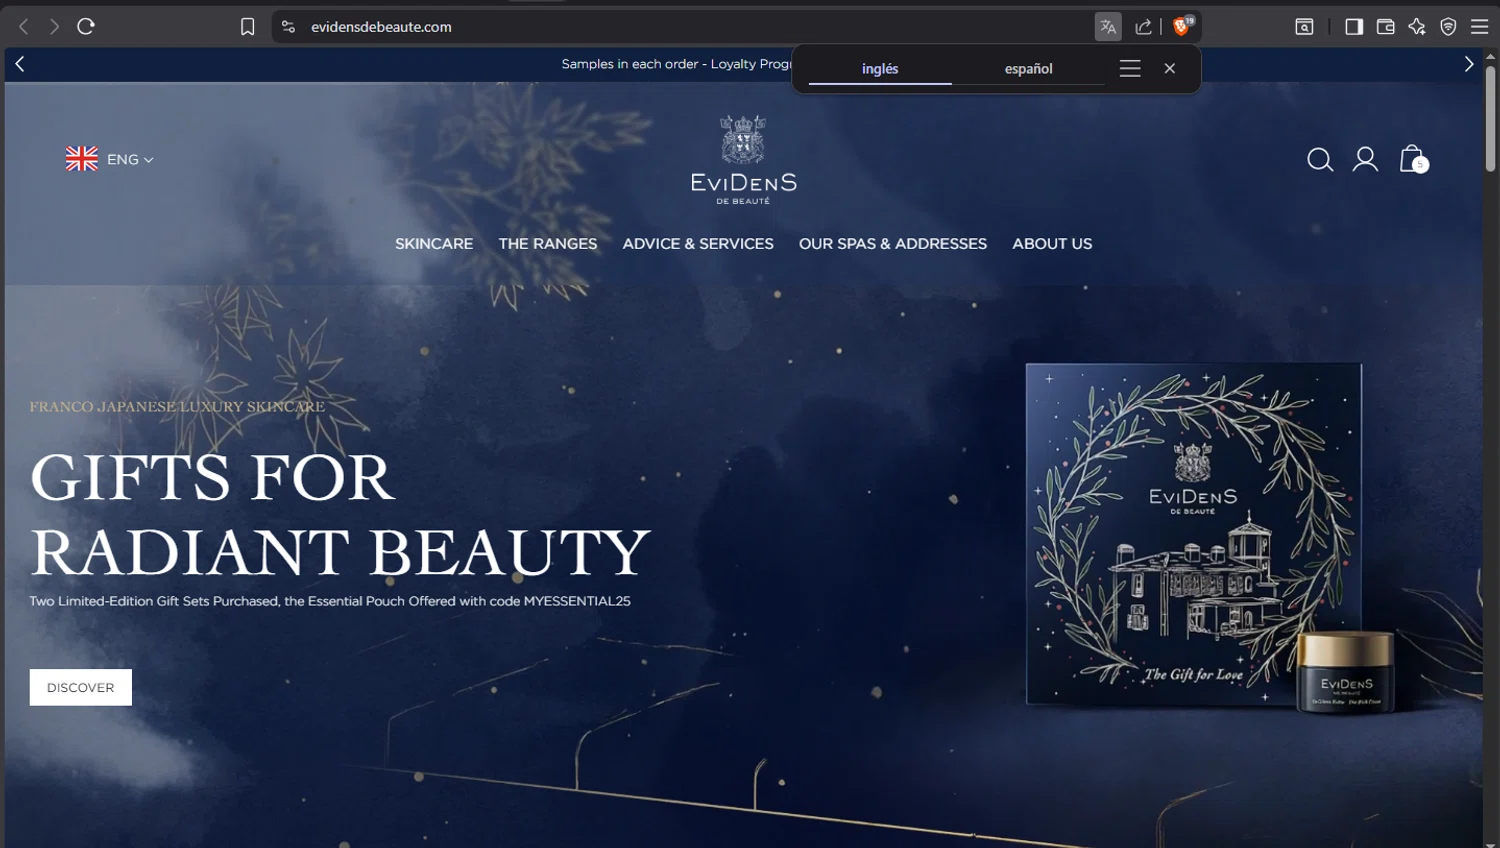The image size is (1500, 848).
Task: Click the address bar URL evidensdebeaute.com
Action: pyautogui.click(x=381, y=27)
